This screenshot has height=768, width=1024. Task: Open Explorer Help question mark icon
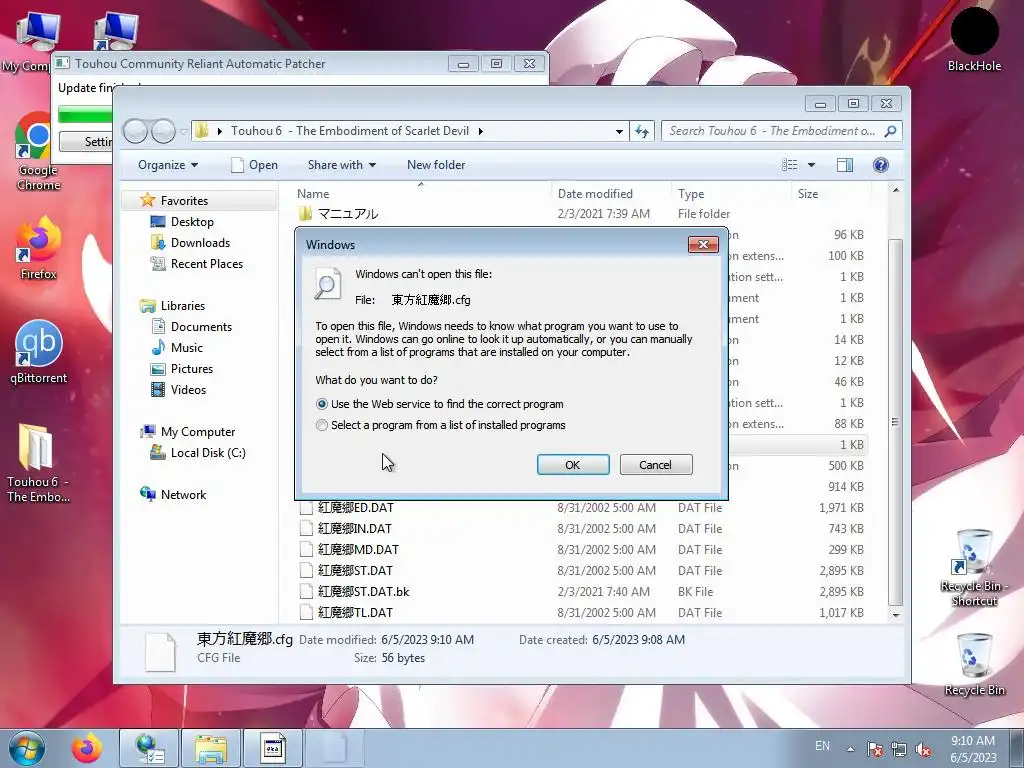coord(880,165)
